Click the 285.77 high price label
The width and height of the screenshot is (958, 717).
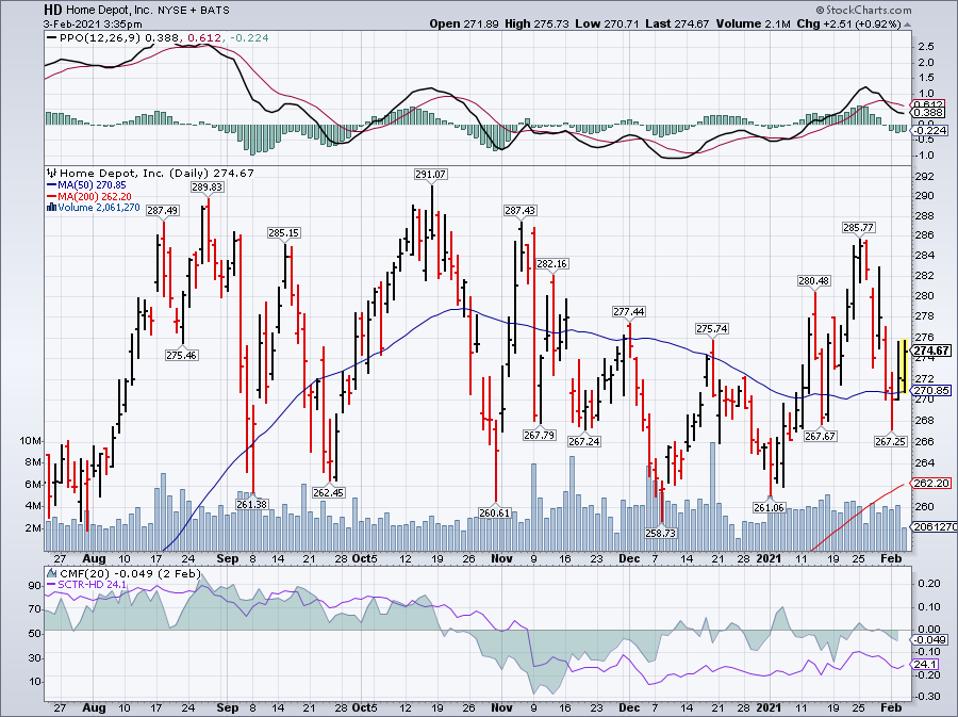[x=858, y=228]
